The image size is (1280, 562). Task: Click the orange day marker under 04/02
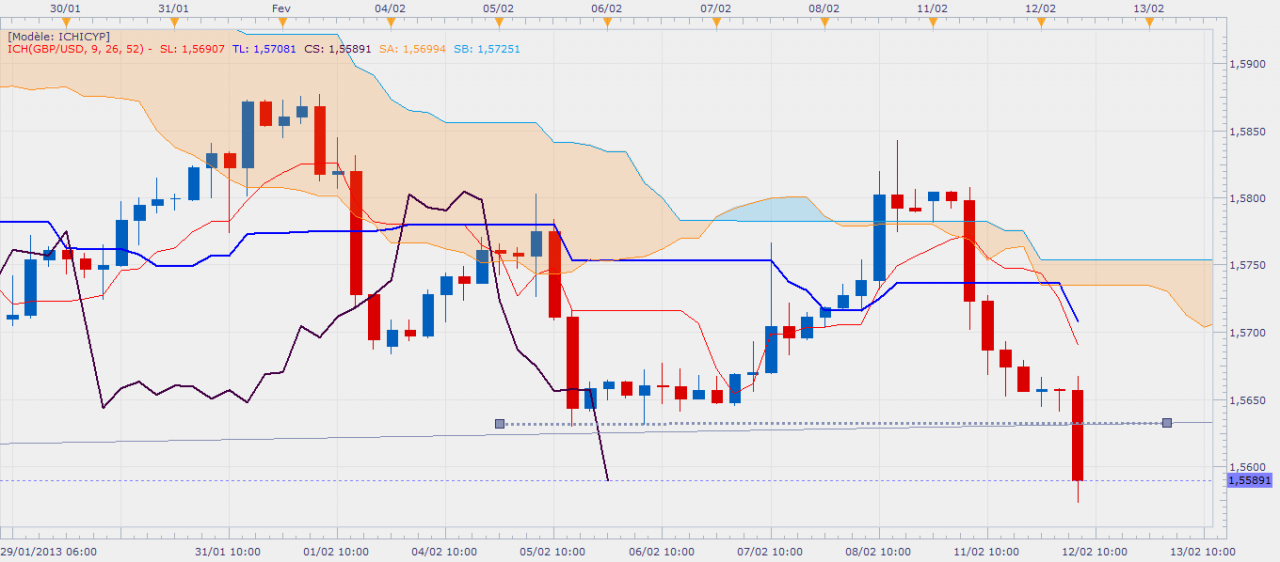tap(390, 21)
